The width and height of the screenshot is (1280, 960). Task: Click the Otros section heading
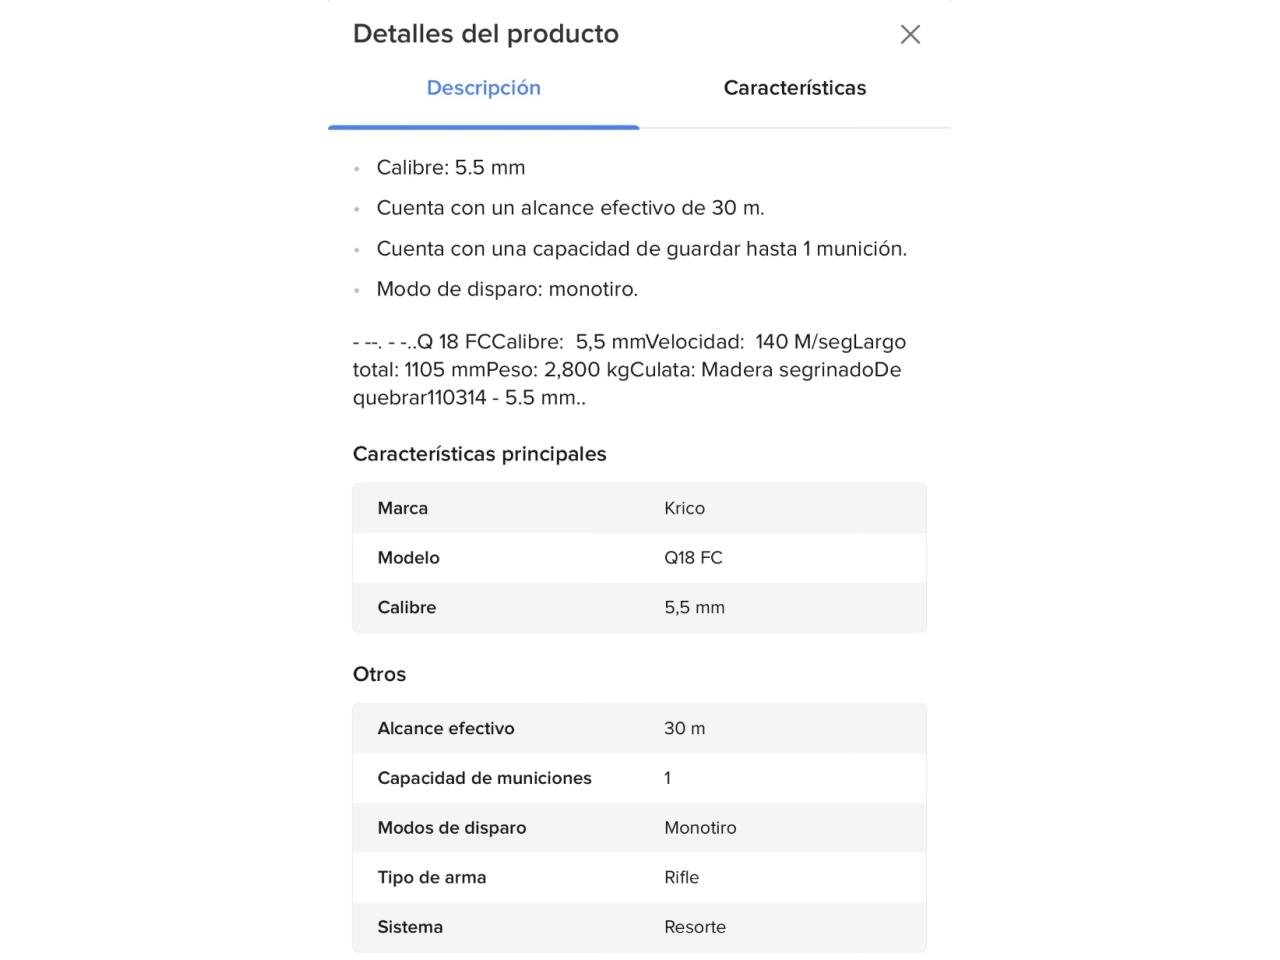(x=379, y=674)
